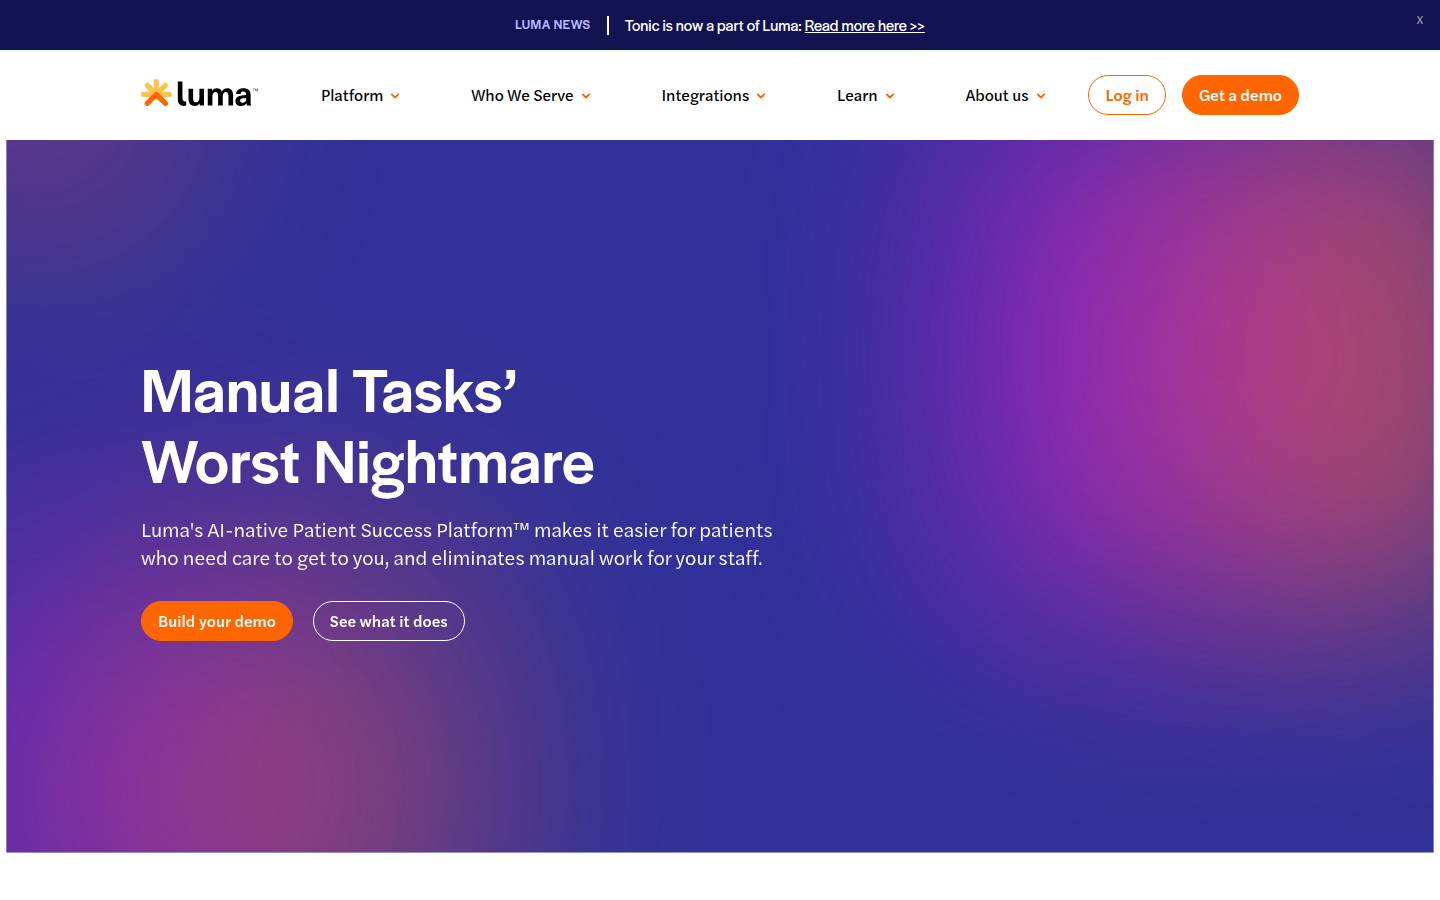This screenshot has height=900, width=1440.
Task: Open the Learn navigation item
Action: 857,96
